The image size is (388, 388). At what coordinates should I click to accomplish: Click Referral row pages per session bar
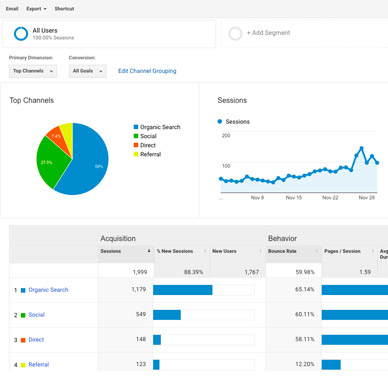click(331, 365)
